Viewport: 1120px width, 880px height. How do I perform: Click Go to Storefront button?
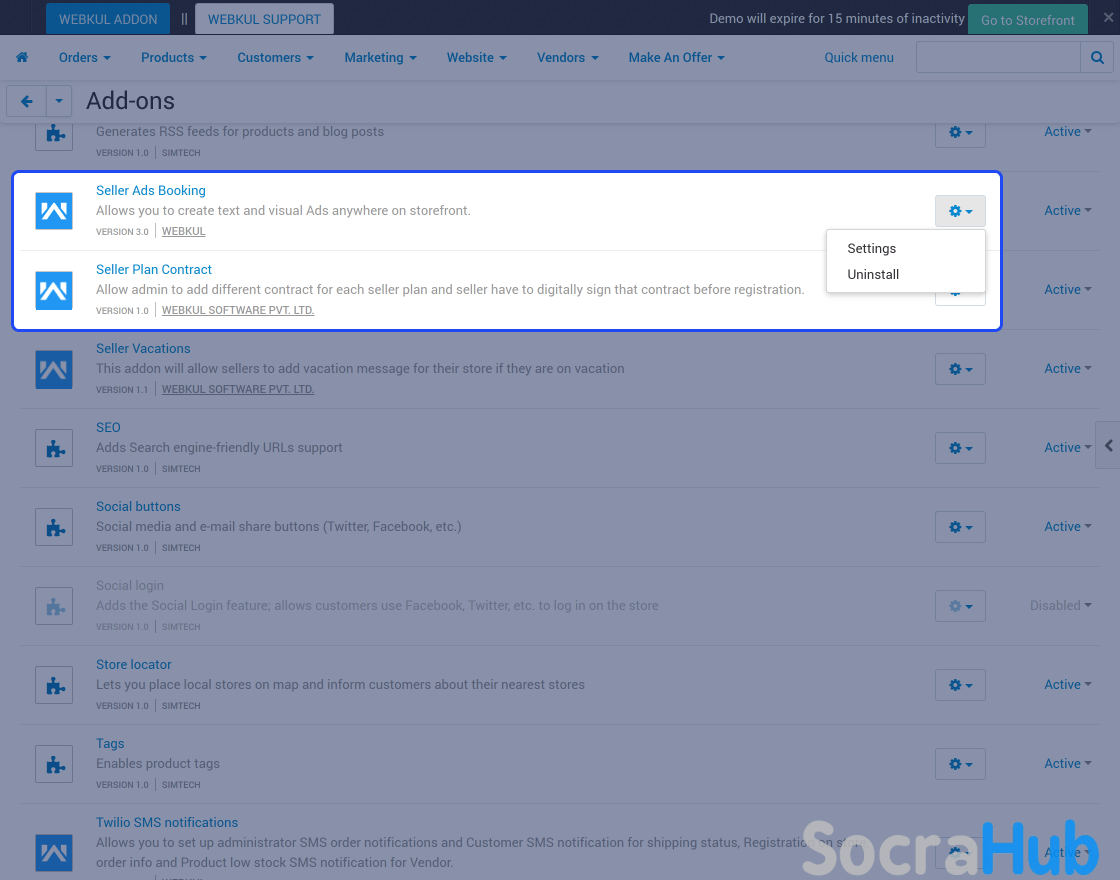(1027, 19)
